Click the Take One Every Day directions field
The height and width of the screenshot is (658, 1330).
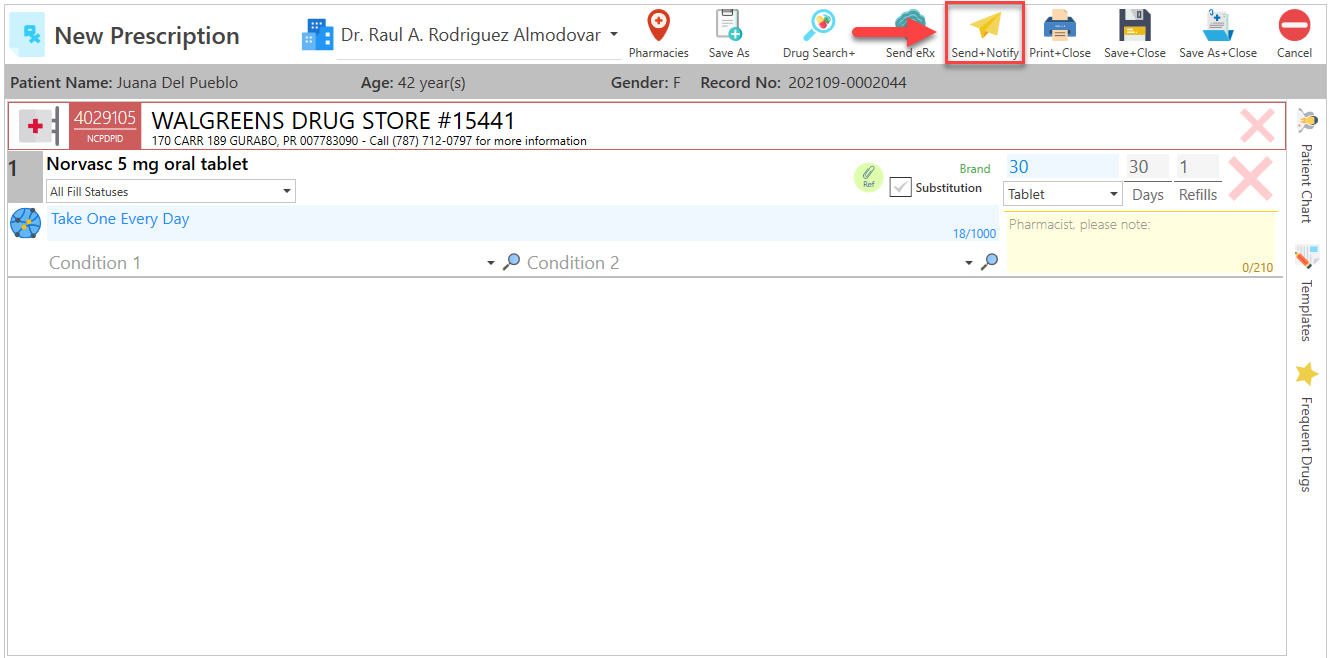(x=522, y=223)
